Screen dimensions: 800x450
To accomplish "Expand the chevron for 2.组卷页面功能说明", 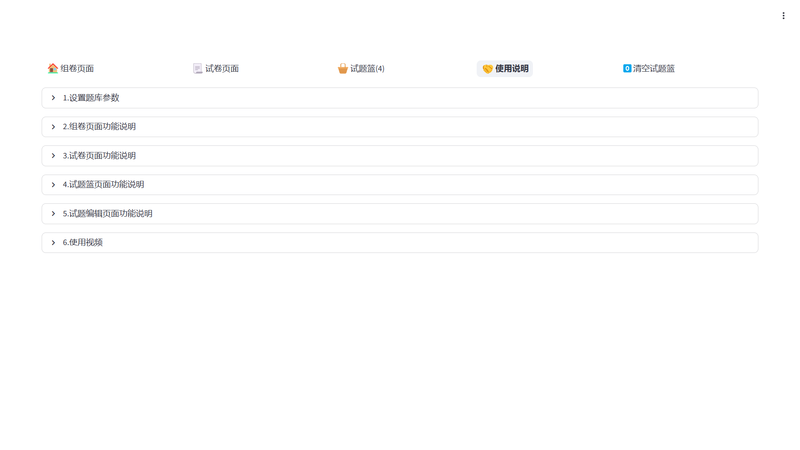I will click(53, 127).
